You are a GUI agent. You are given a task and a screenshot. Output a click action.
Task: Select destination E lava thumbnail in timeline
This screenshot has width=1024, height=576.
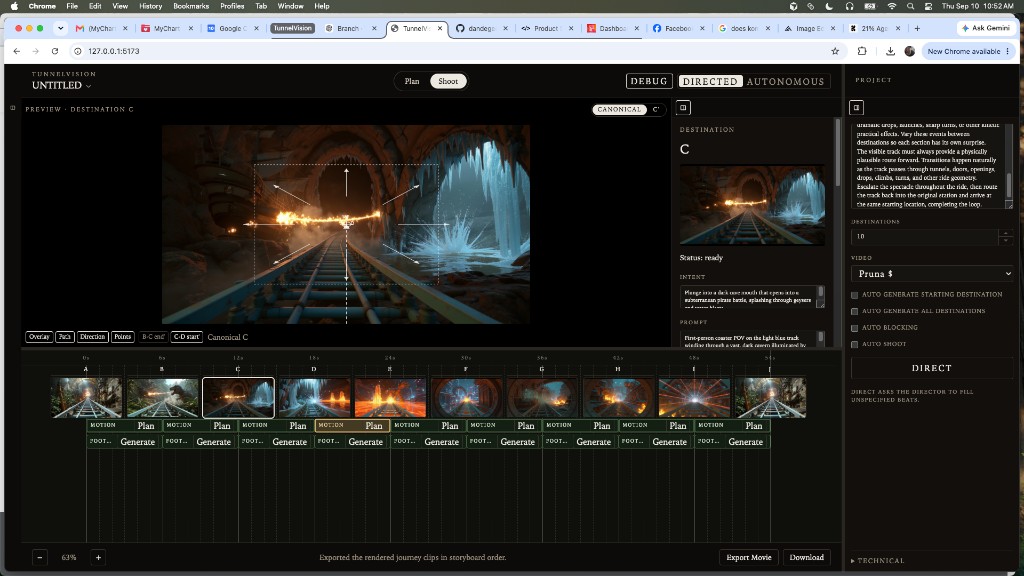pyautogui.click(x=390, y=398)
